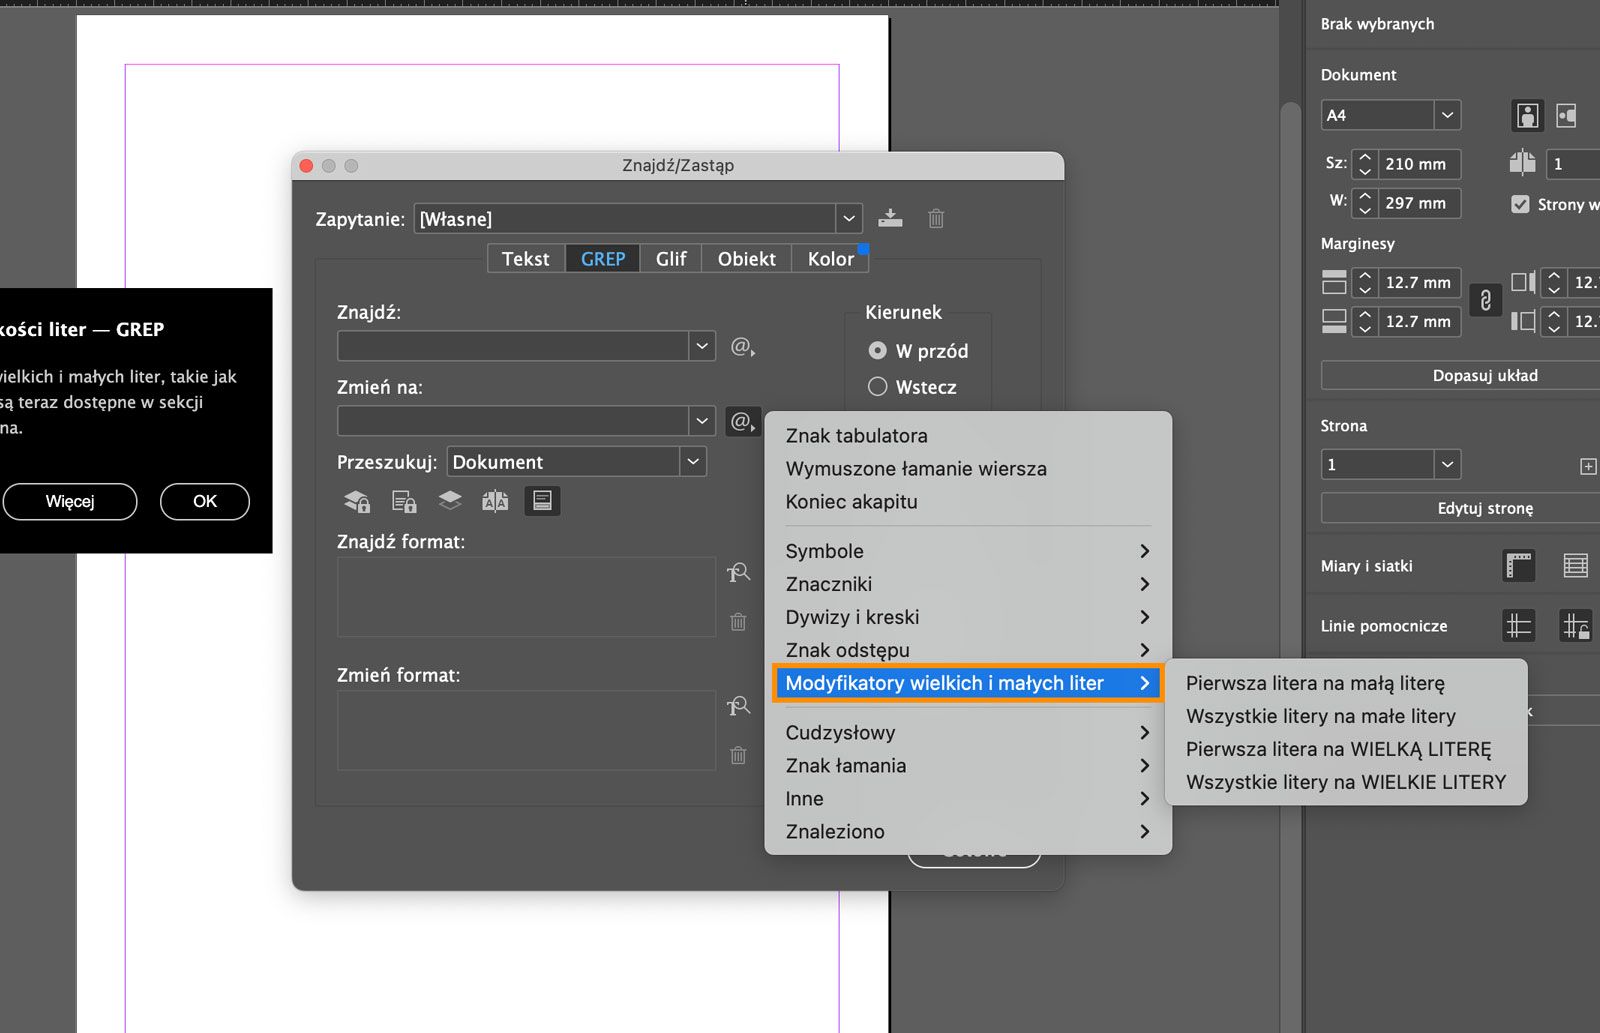This screenshot has height=1033, width=1600.
Task: Select portrait page orientation icon
Action: [x=1527, y=115]
